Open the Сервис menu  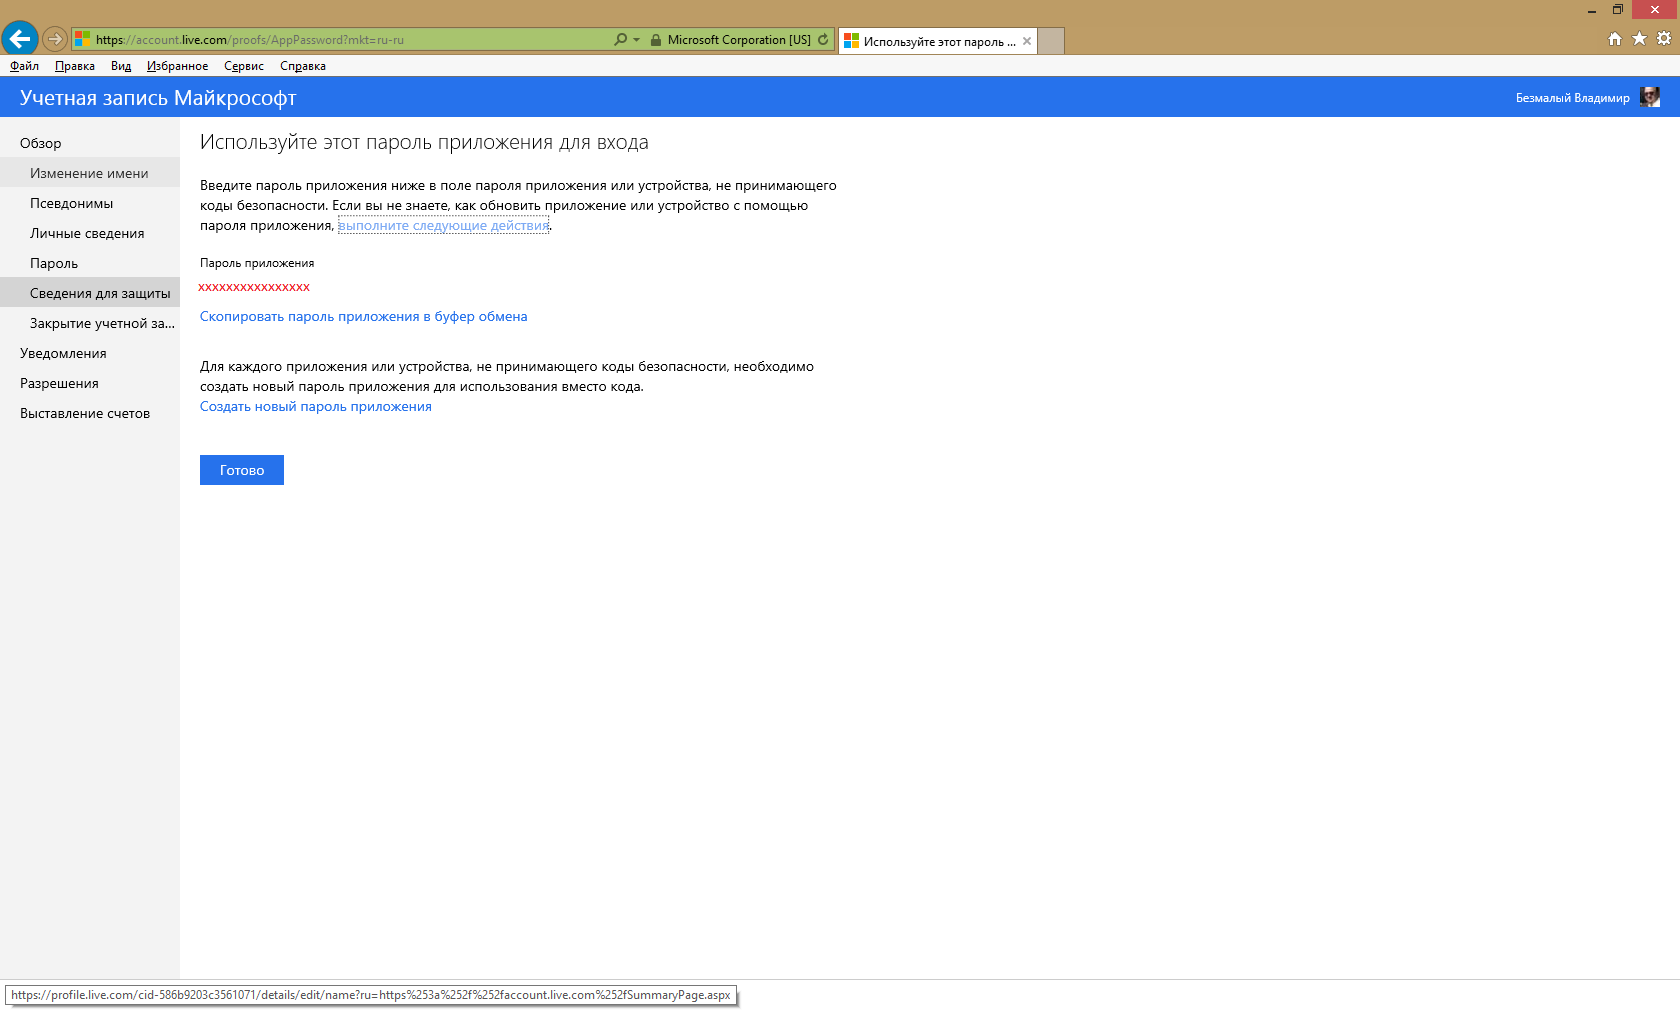244,66
